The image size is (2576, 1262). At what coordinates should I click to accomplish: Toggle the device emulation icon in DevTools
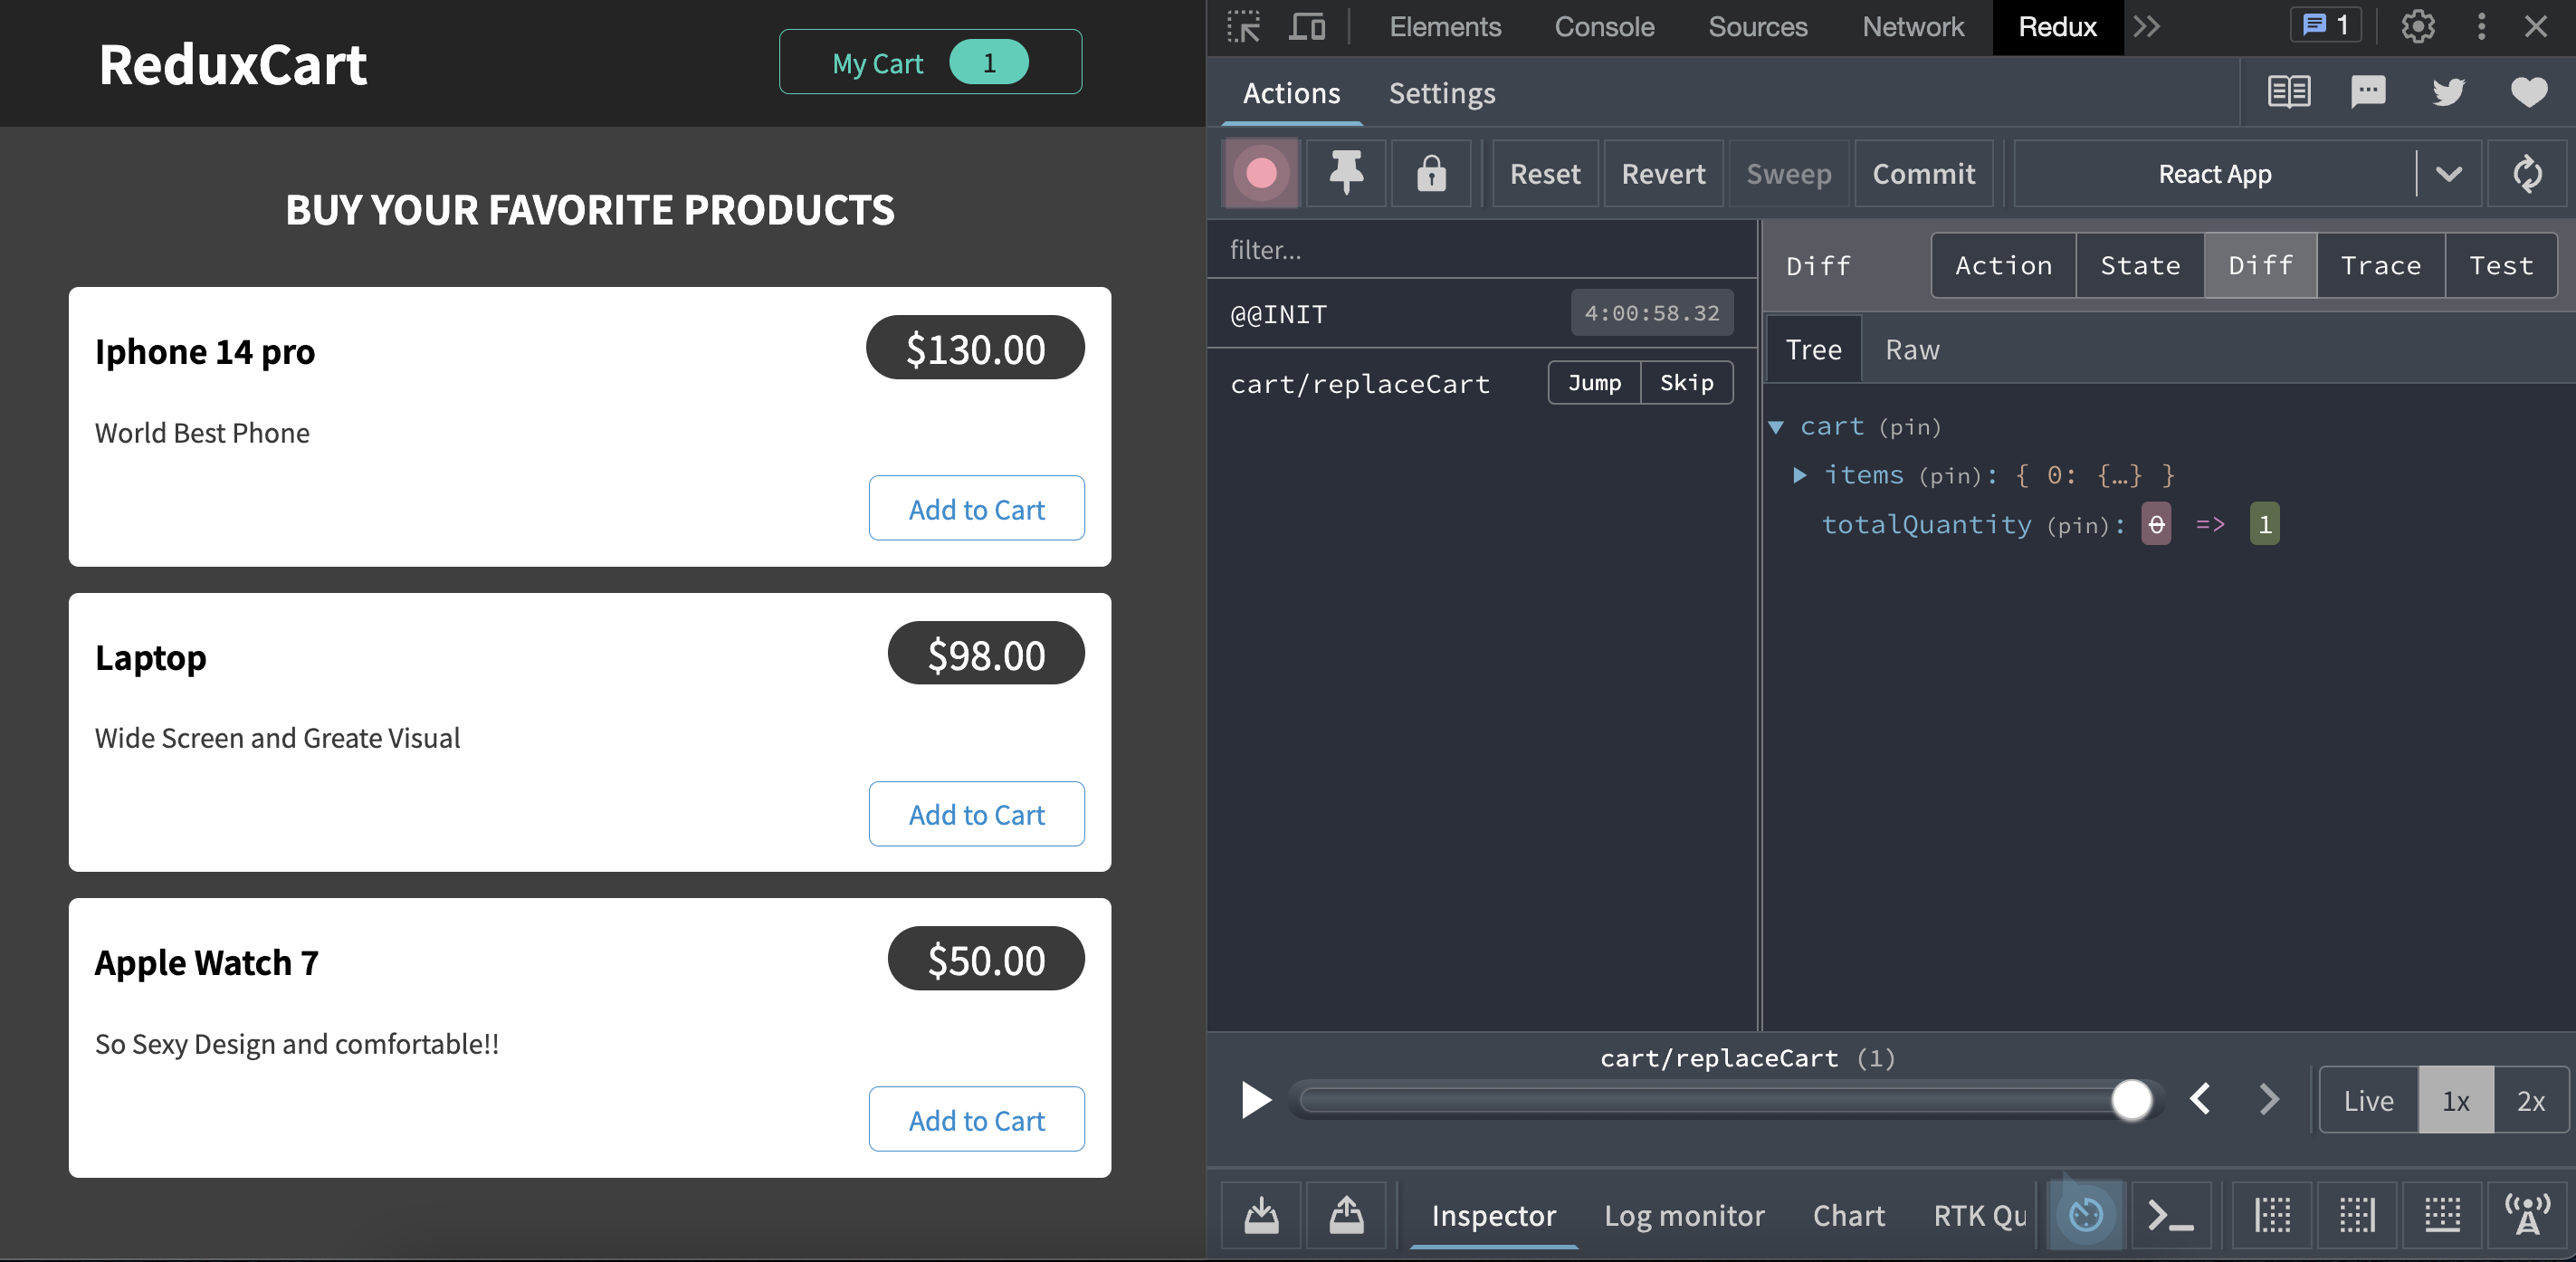coord(1307,27)
